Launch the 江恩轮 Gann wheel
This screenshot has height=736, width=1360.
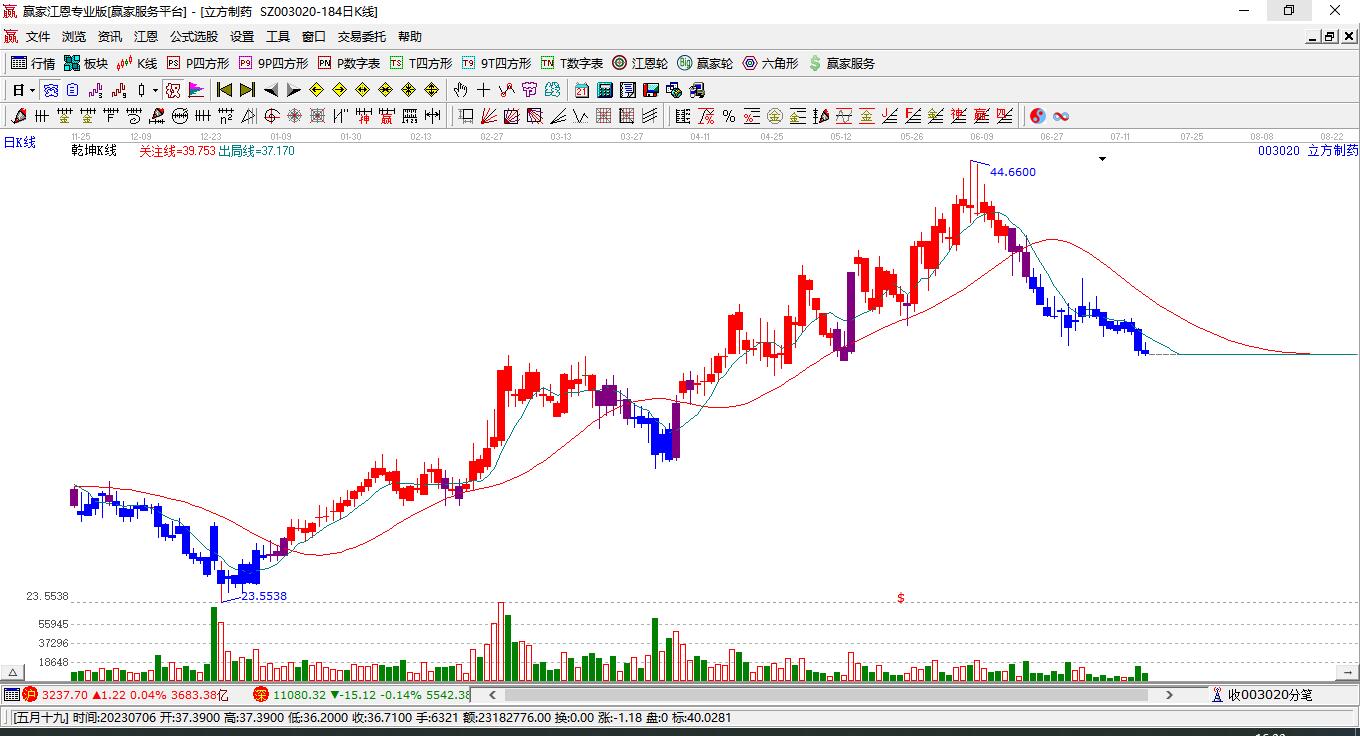640,63
